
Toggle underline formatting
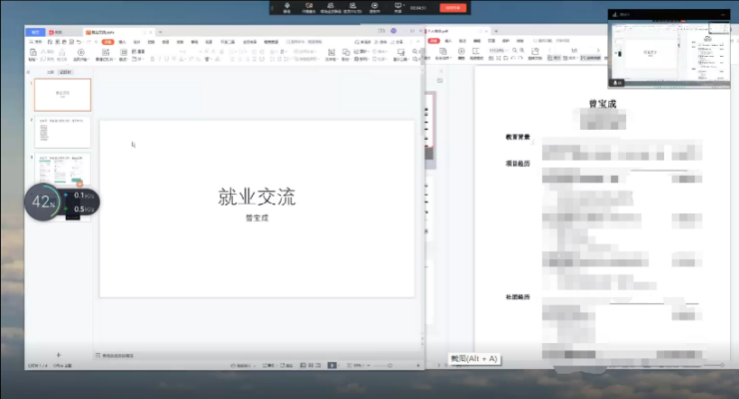click(x=166, y=59)
